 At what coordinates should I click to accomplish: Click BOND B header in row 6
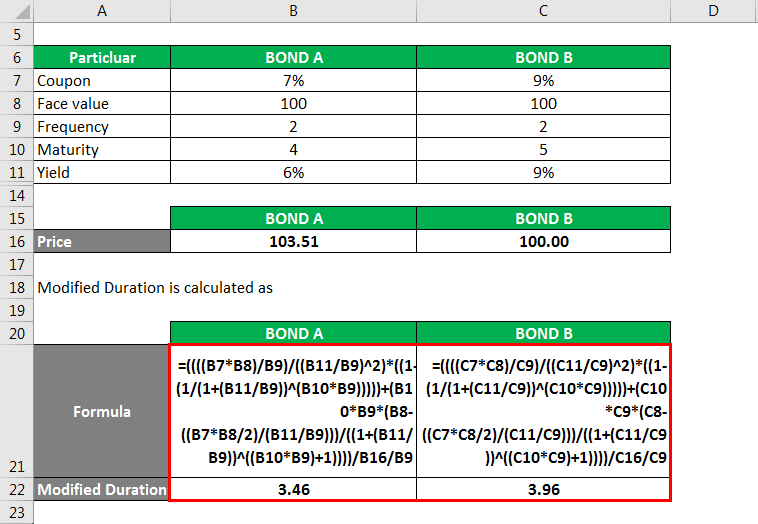(543, 58)
